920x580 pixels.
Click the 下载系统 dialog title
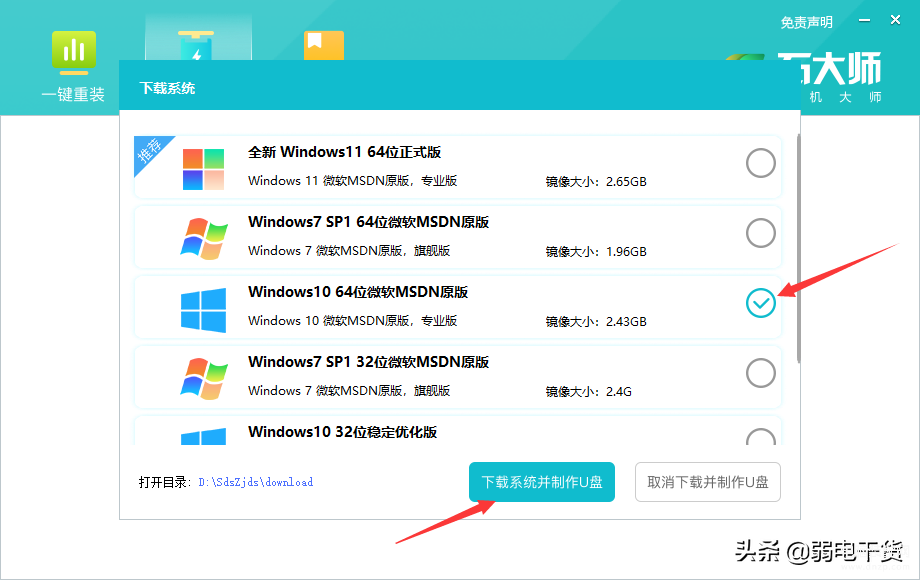(x=167, y=89)
